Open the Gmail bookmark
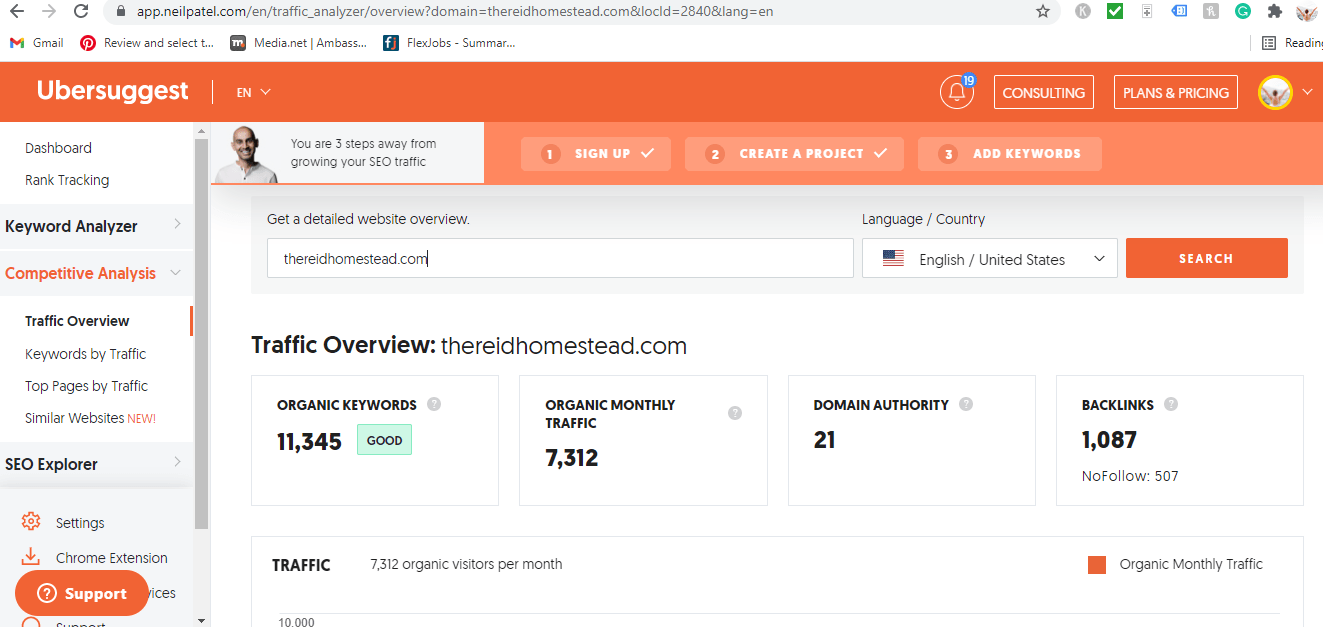Viewport: 1323px width, 627px height. [x=37, y=43]
